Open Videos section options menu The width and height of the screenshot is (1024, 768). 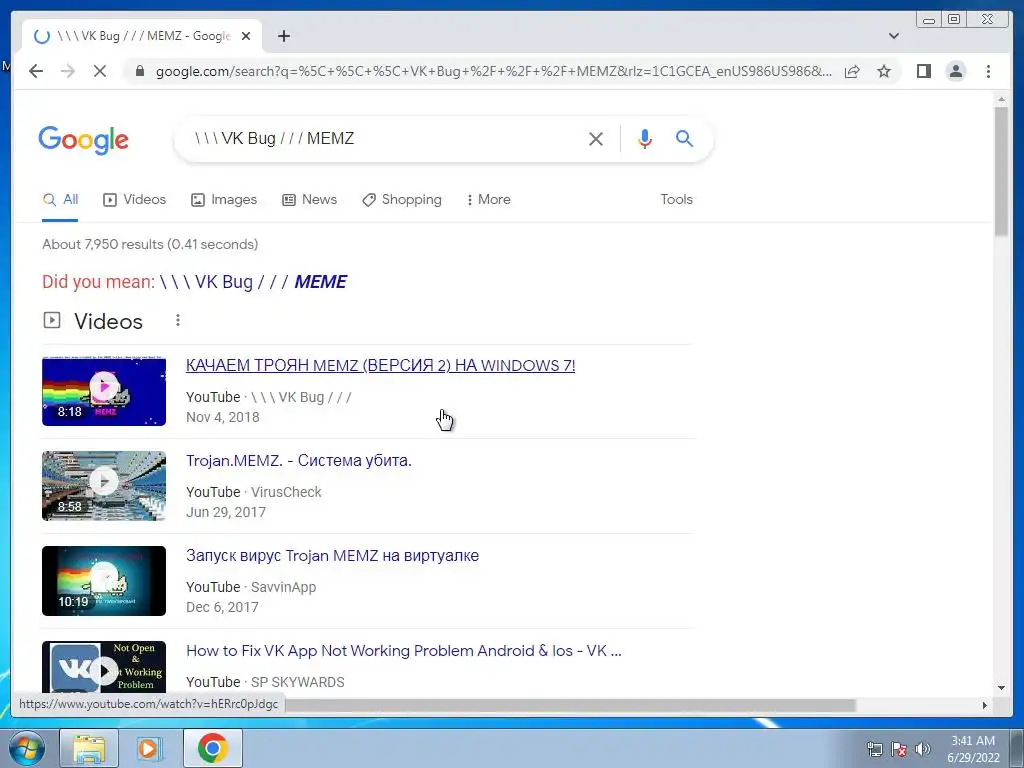tap(178, 321)
